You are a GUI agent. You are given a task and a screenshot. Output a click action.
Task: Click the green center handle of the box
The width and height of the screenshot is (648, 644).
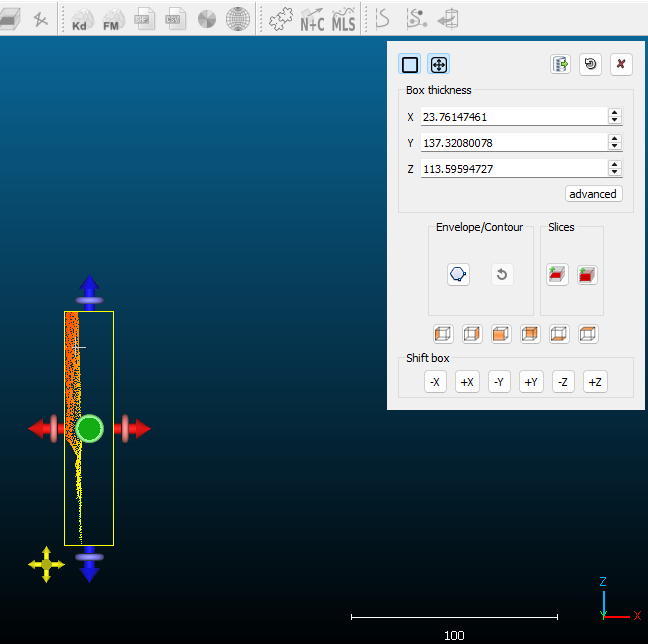[x=90, y=429]
